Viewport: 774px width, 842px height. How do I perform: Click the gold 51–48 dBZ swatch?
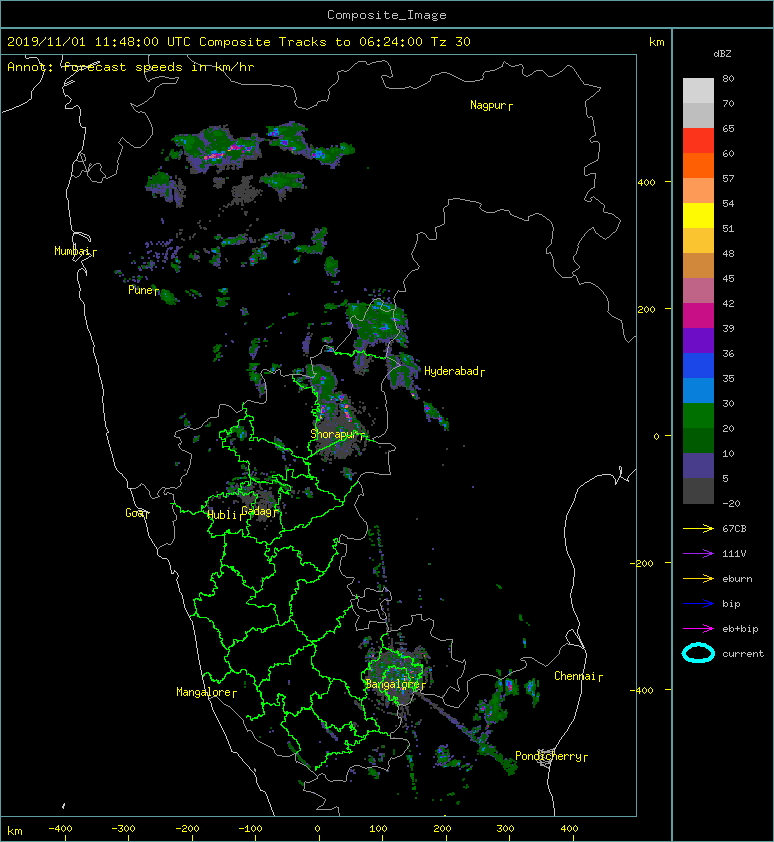click(698, 241)
